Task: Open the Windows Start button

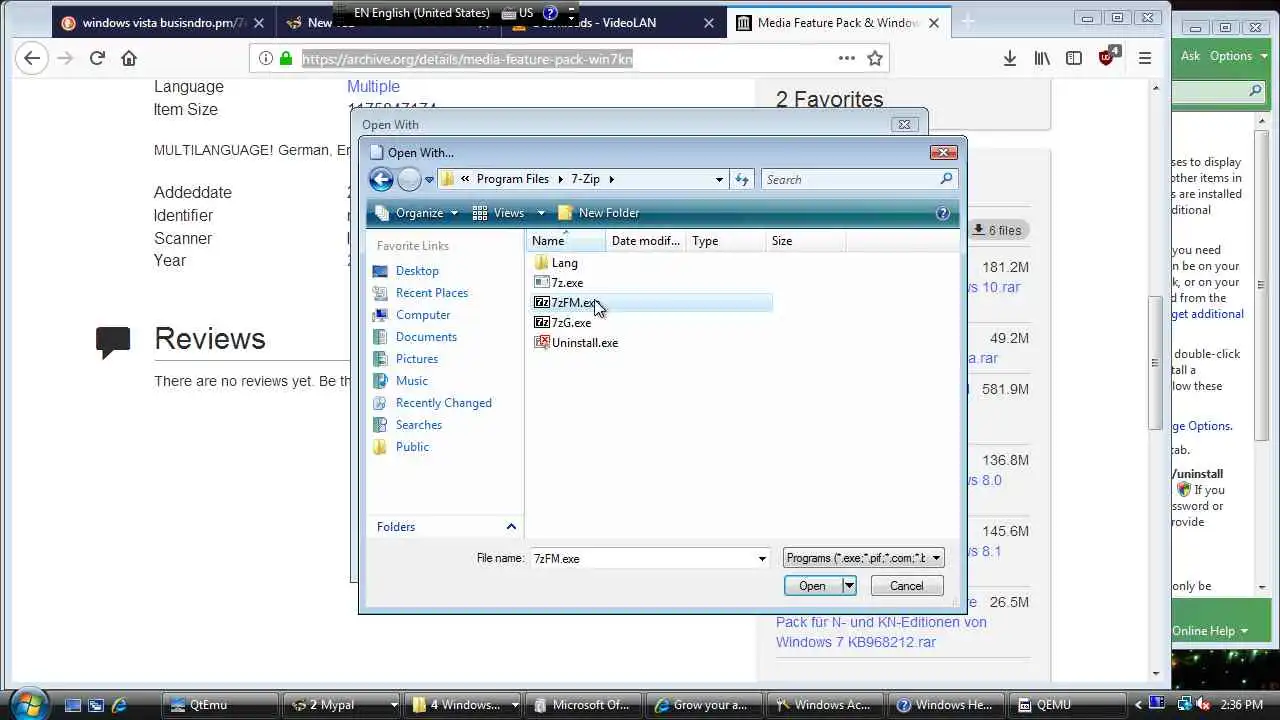Action: [x=27, y=704]
